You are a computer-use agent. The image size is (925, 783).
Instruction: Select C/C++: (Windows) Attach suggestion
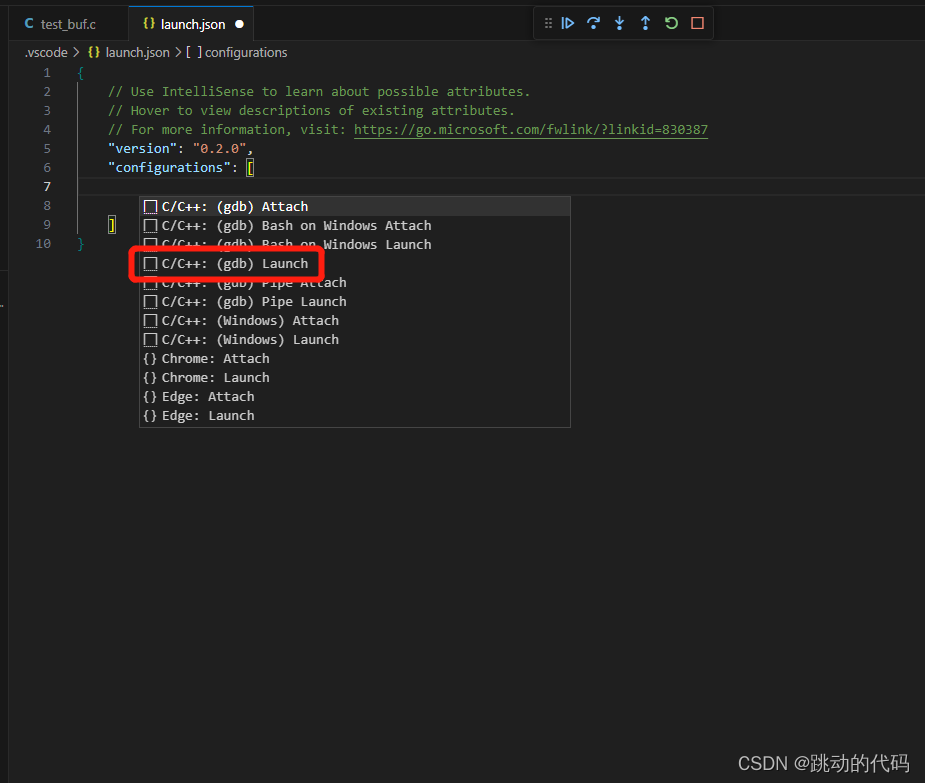coord(355,320)
